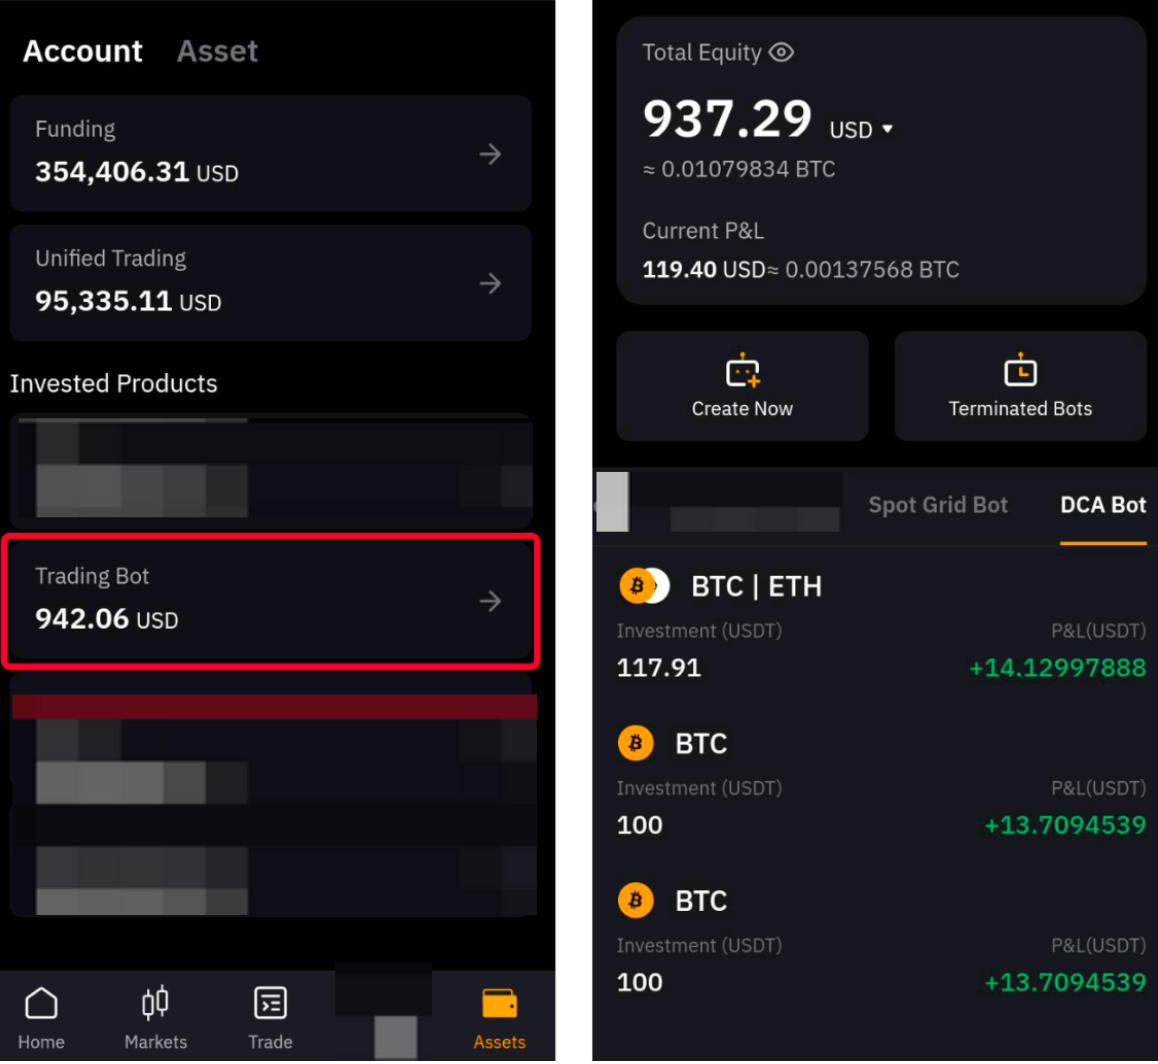This screenshot has height=1064, width=1158.
Task: Open Trading Bot details arrow
Action: tap(490, 601)
